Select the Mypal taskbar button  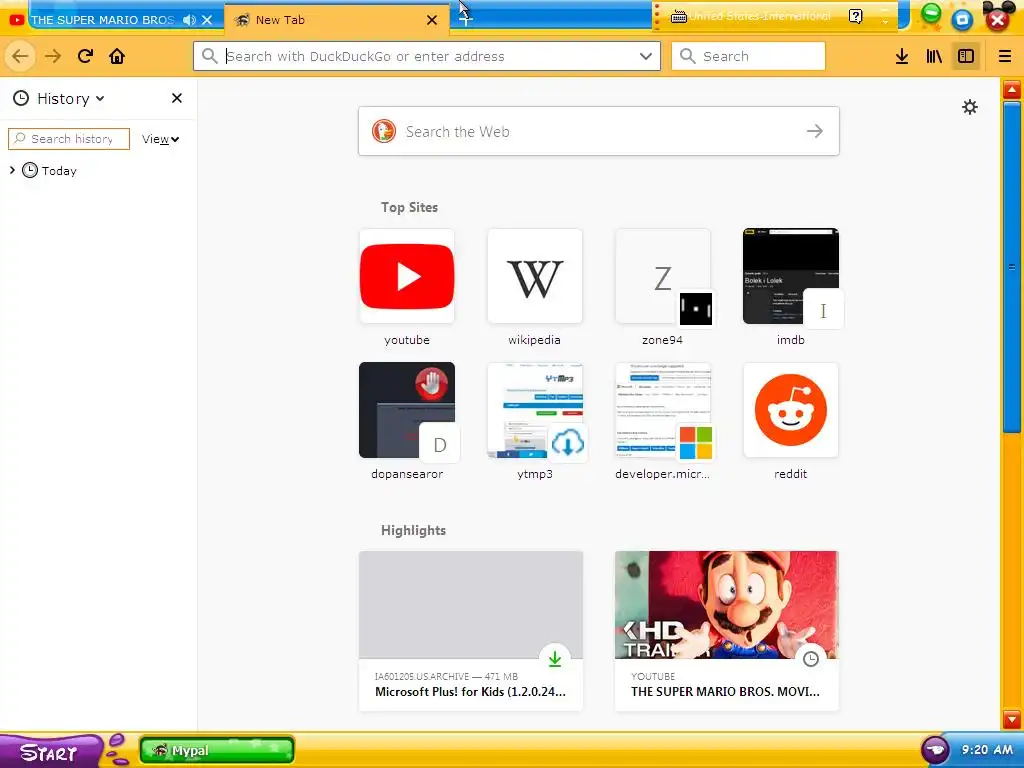tap(217, 750)
